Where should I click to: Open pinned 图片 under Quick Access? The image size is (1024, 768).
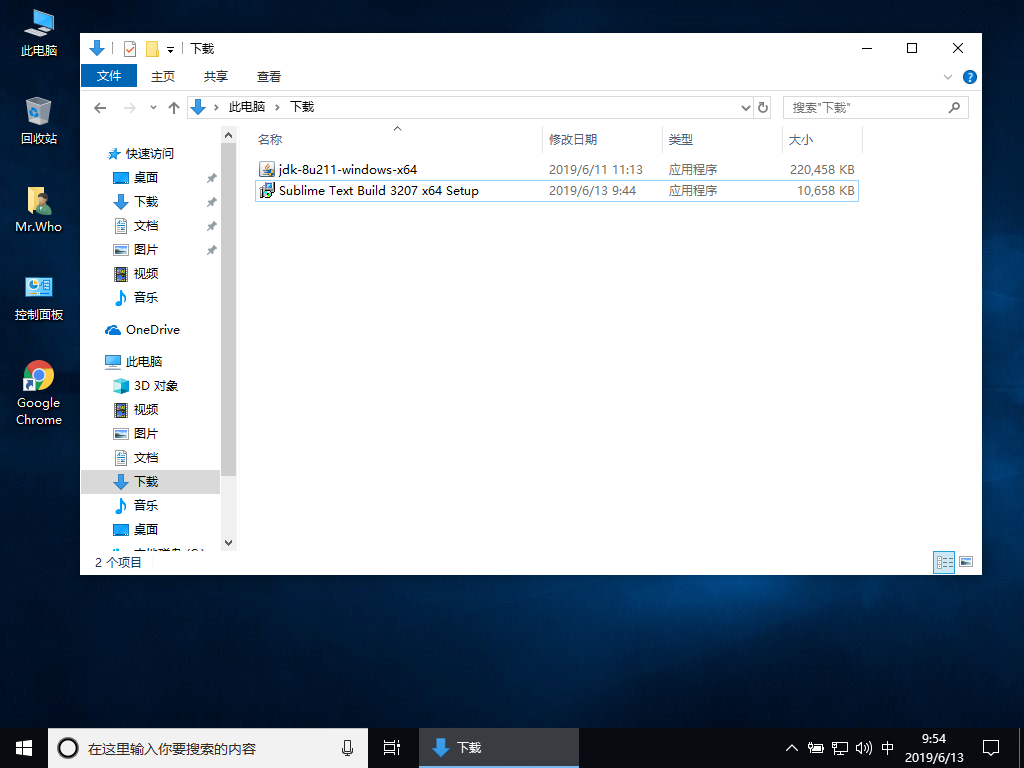pos(146,249)
